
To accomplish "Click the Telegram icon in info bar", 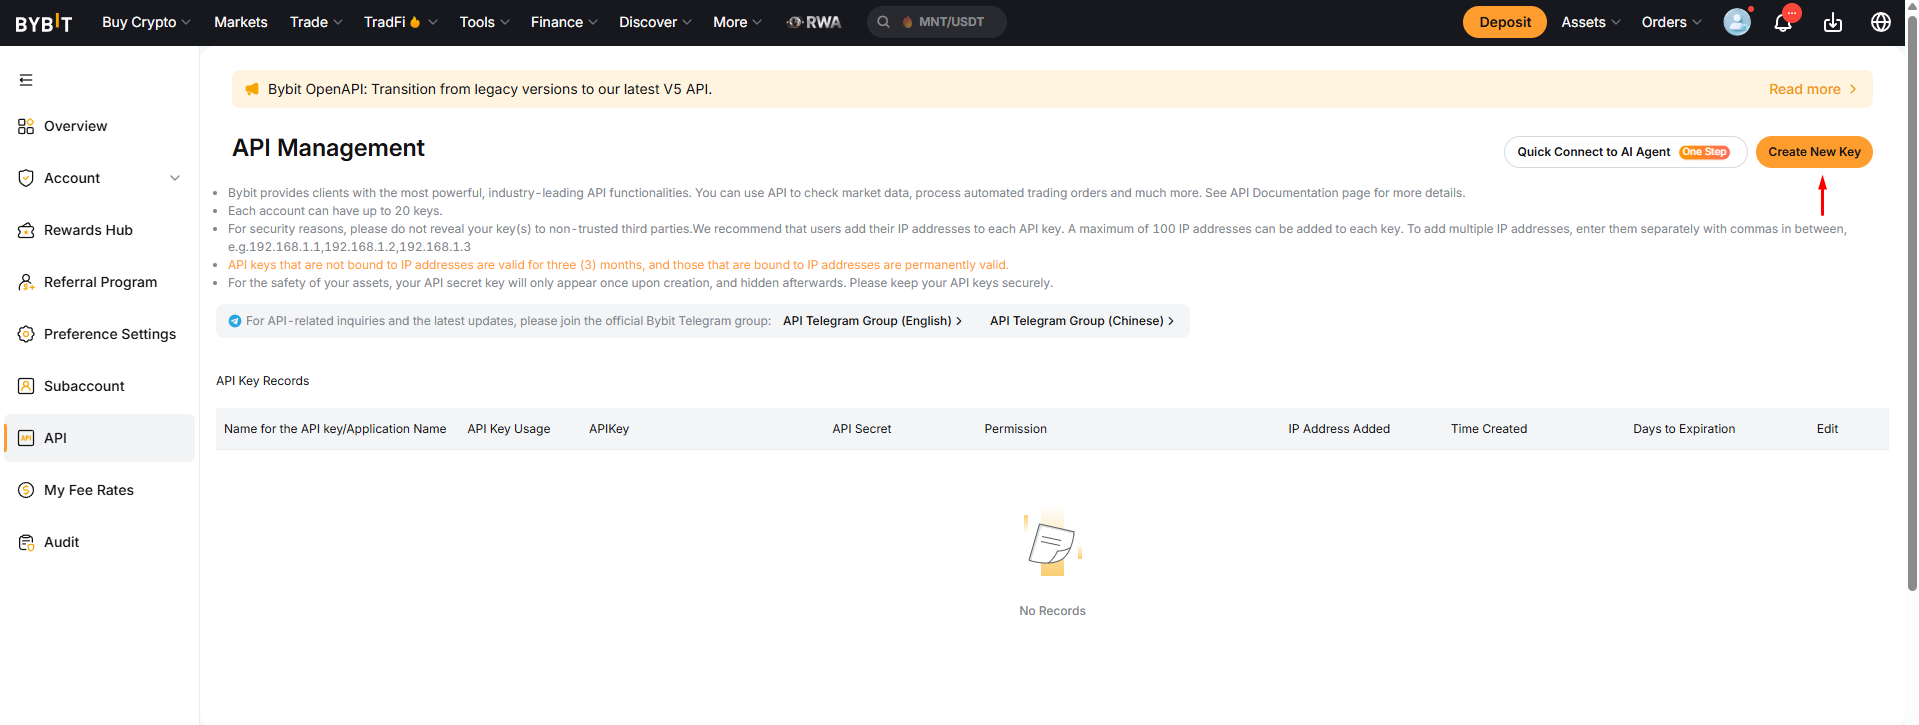I will [x=235, y=321].
